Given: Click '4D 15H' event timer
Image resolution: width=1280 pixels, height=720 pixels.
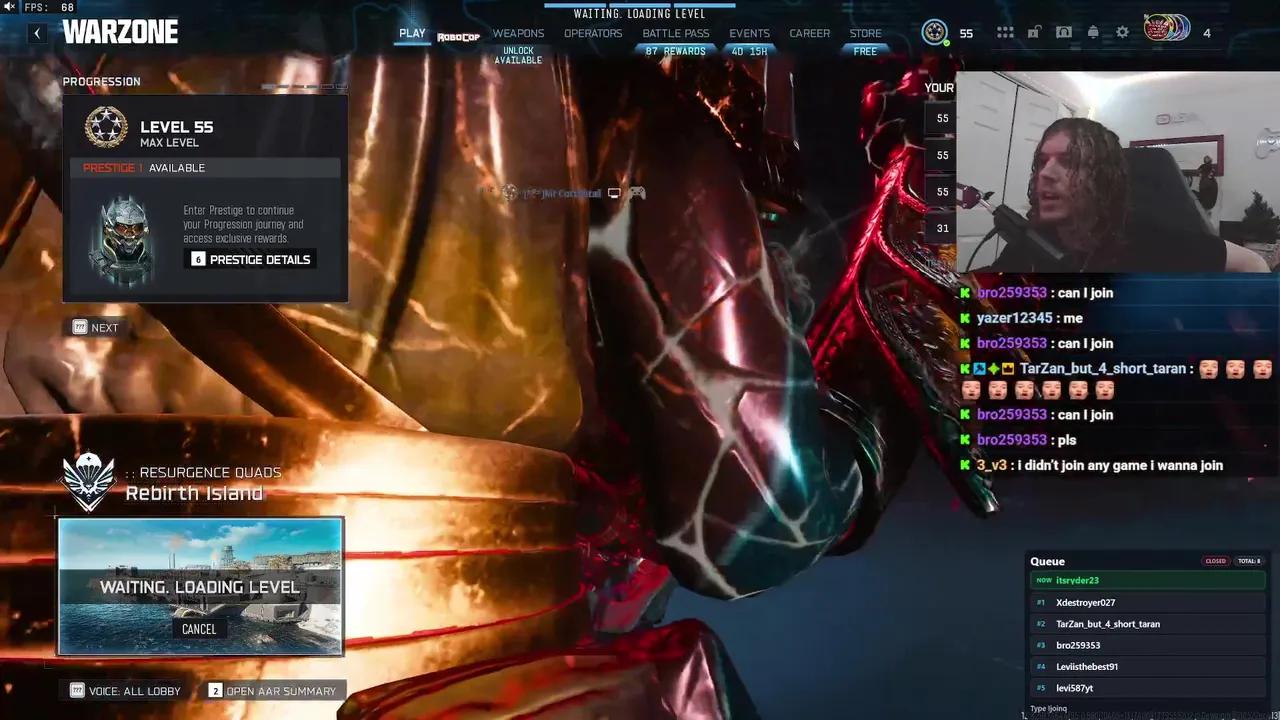Looking at the screenshot, I should coord(750,51).
